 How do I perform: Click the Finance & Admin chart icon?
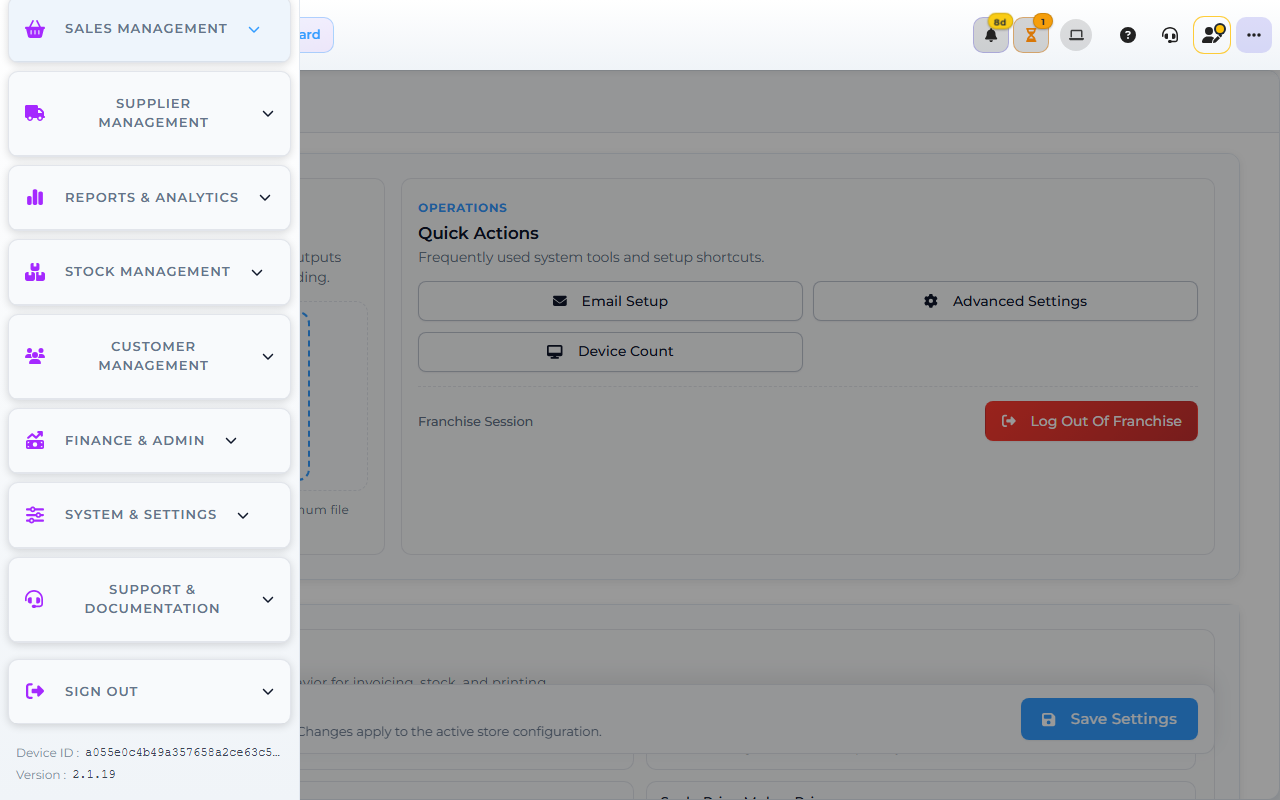pos(35,440)
